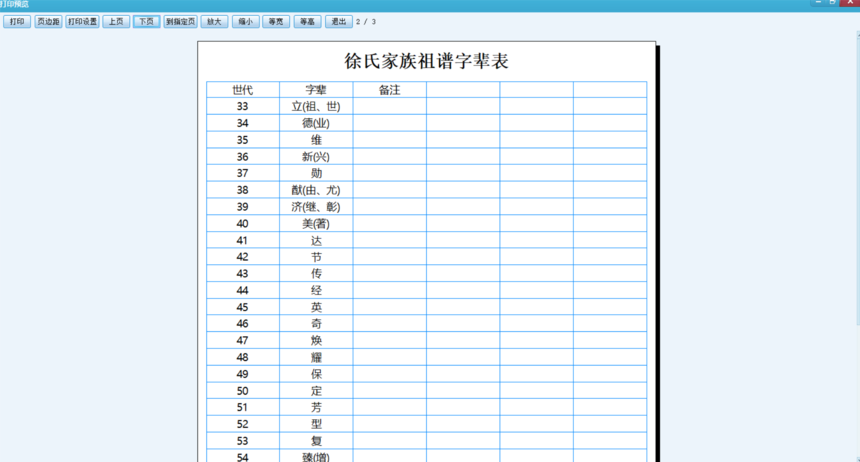The width and height of the screenshot is (860, 462).
Task: Click generation cell 42
Action: 242,257
